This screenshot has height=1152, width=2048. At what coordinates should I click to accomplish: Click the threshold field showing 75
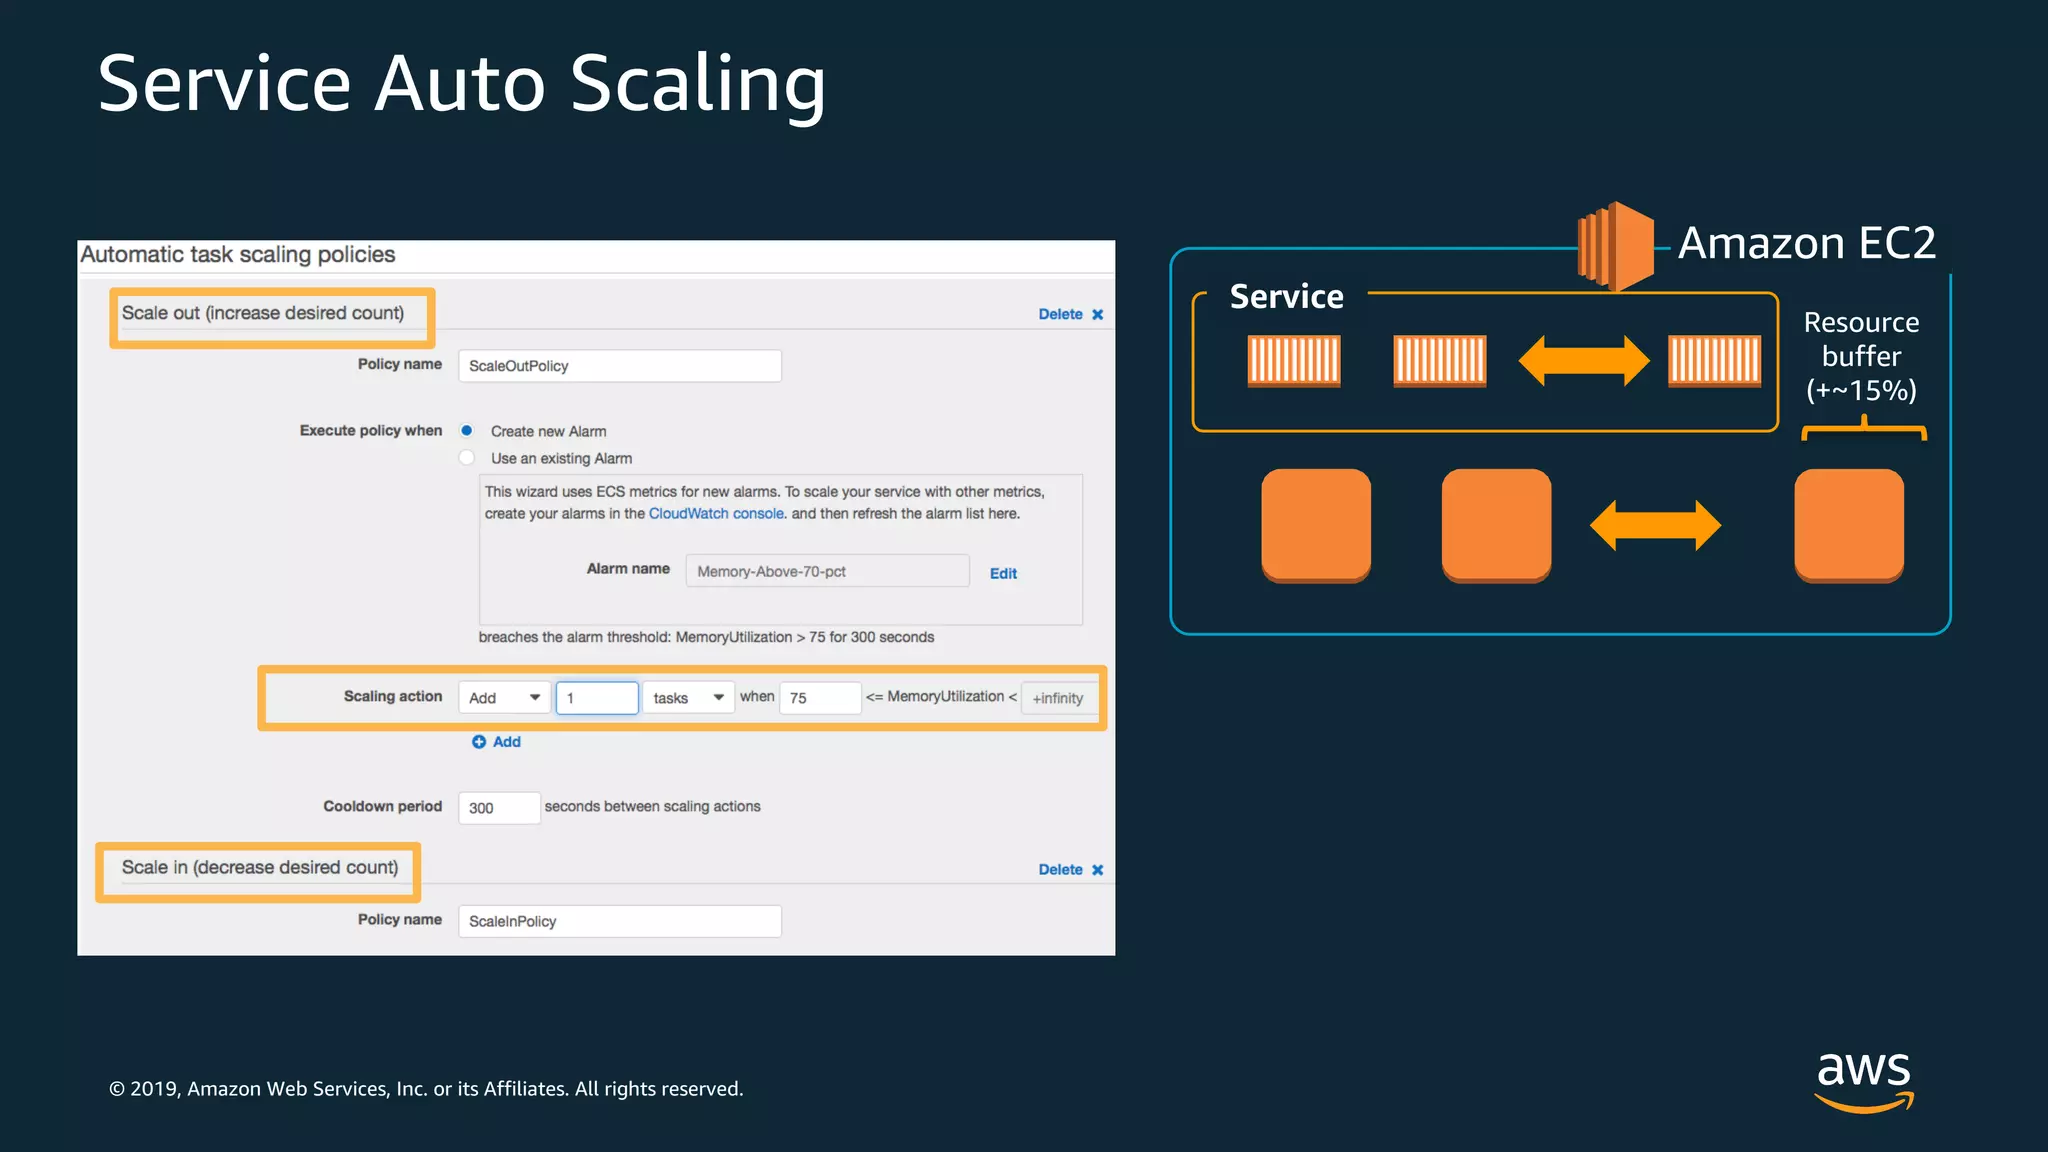coord(820,698)
